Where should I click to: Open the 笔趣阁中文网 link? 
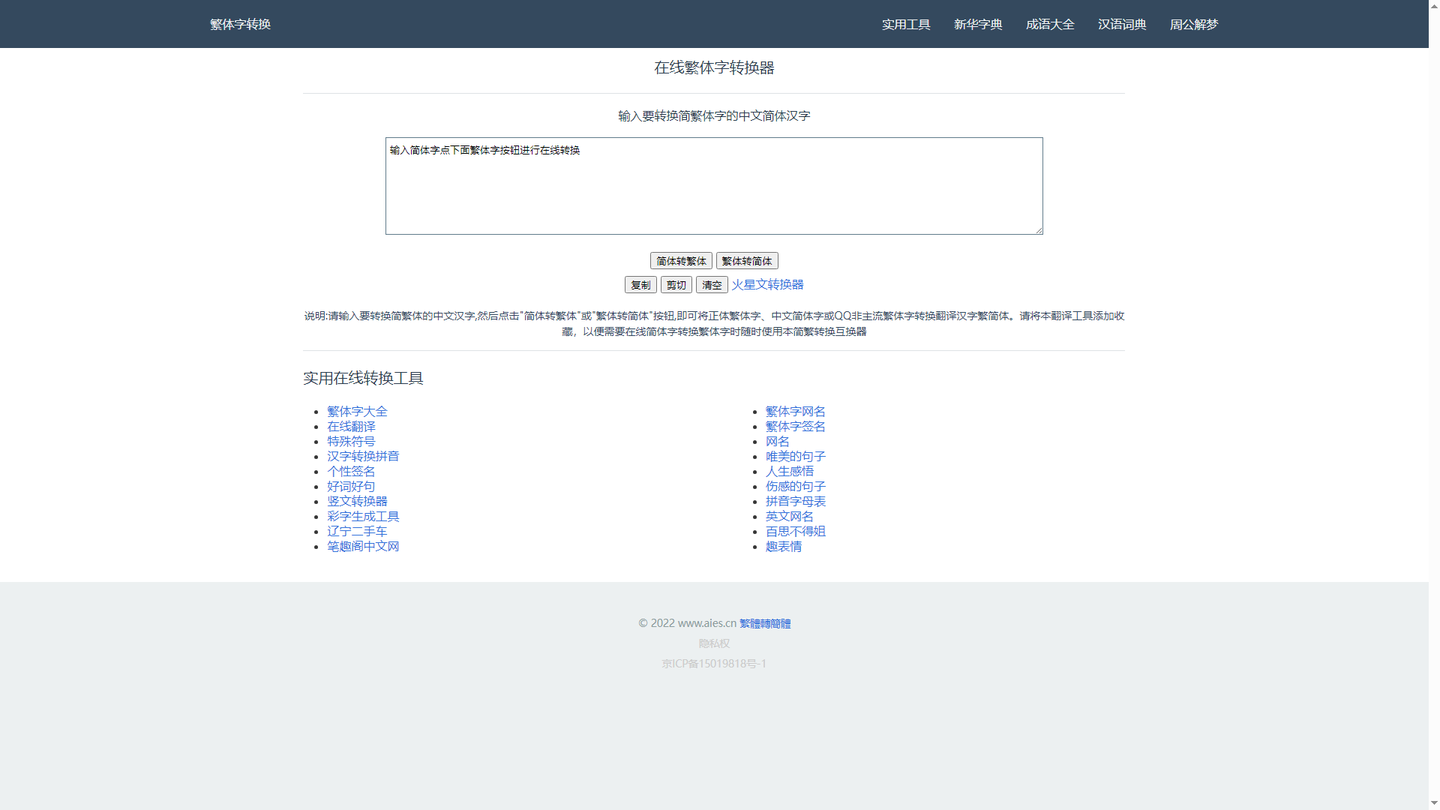pyautogui.click(x=363, y=546)
